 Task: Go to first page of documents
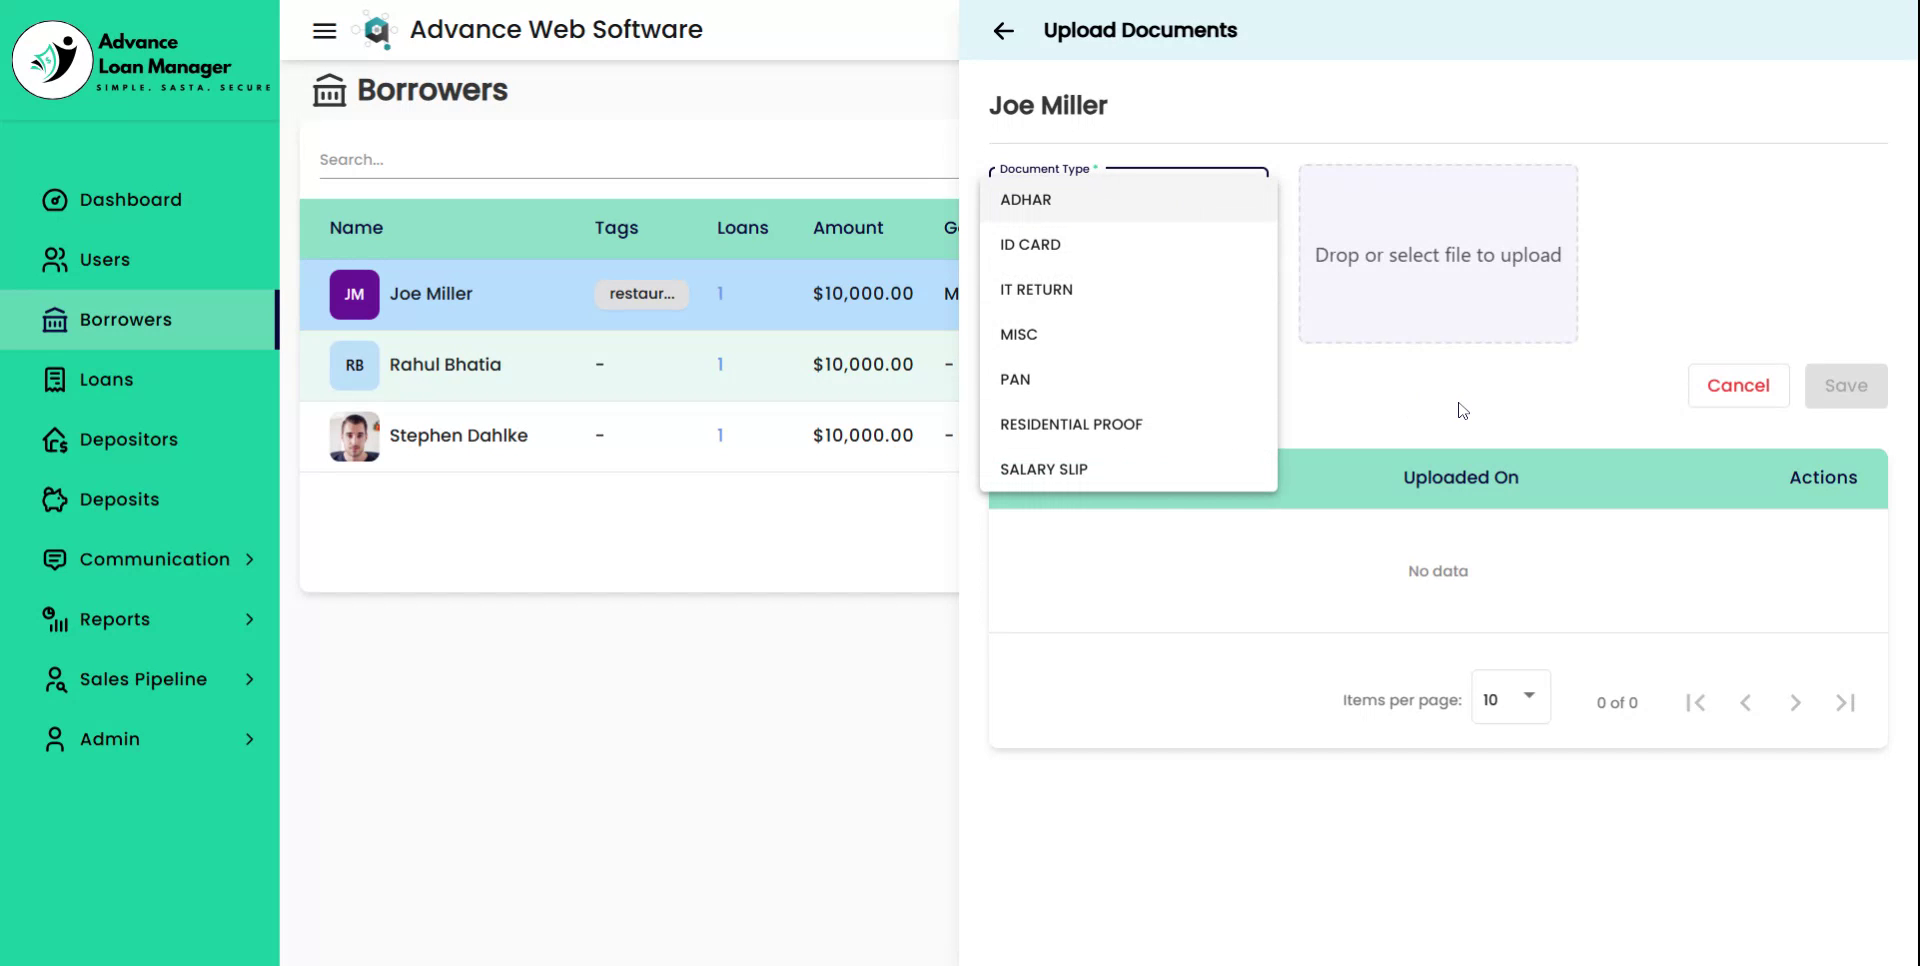pyautogui.click(x=1695, y=703)
